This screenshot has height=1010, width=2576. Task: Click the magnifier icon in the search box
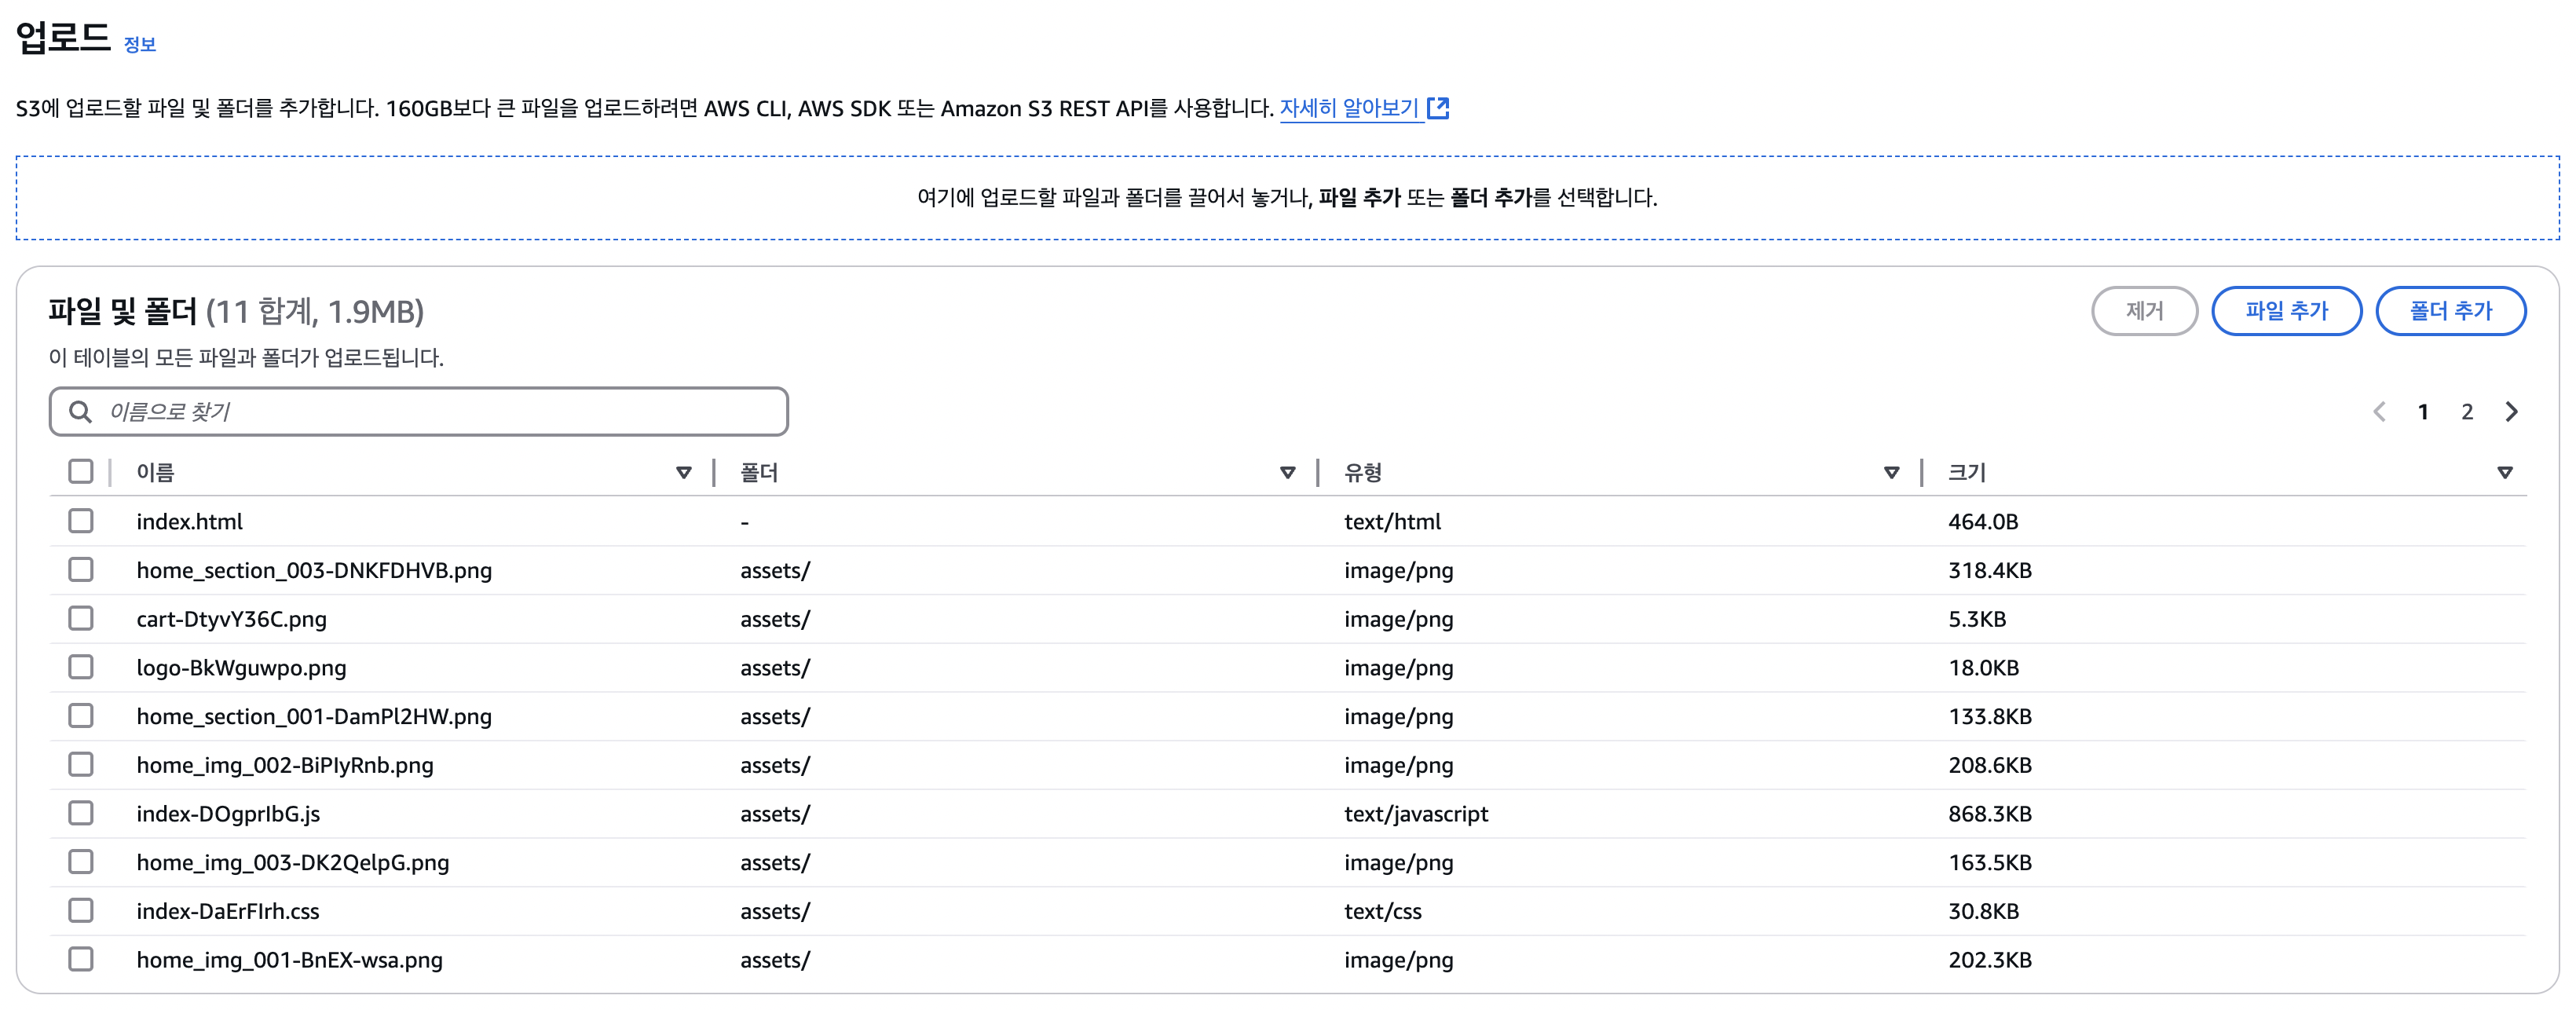80,412
